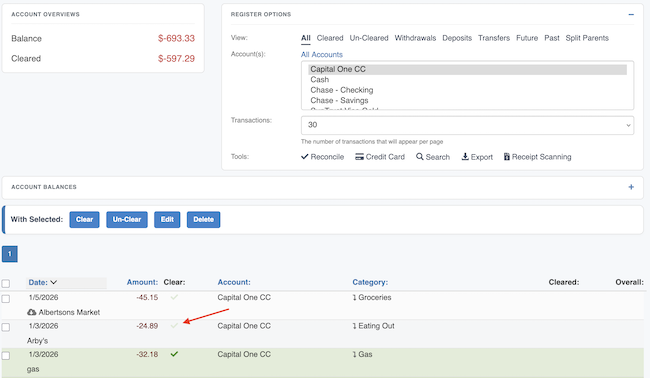Click the -45.15 amount
This screenshot has height=378, width=650.
tap(147, 297)
